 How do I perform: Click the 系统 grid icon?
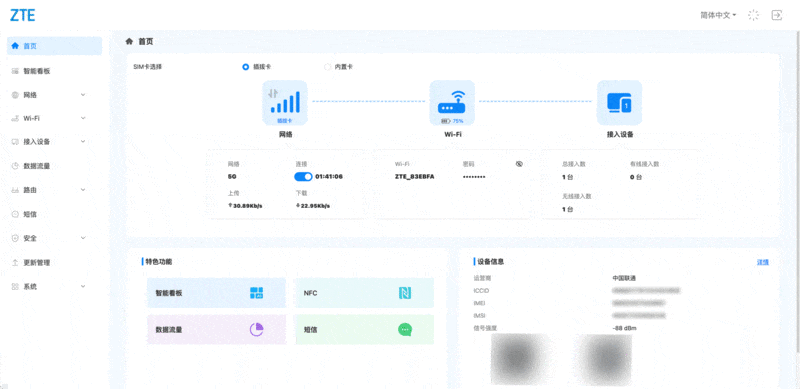pyautogui.click(x=15, y=286)
